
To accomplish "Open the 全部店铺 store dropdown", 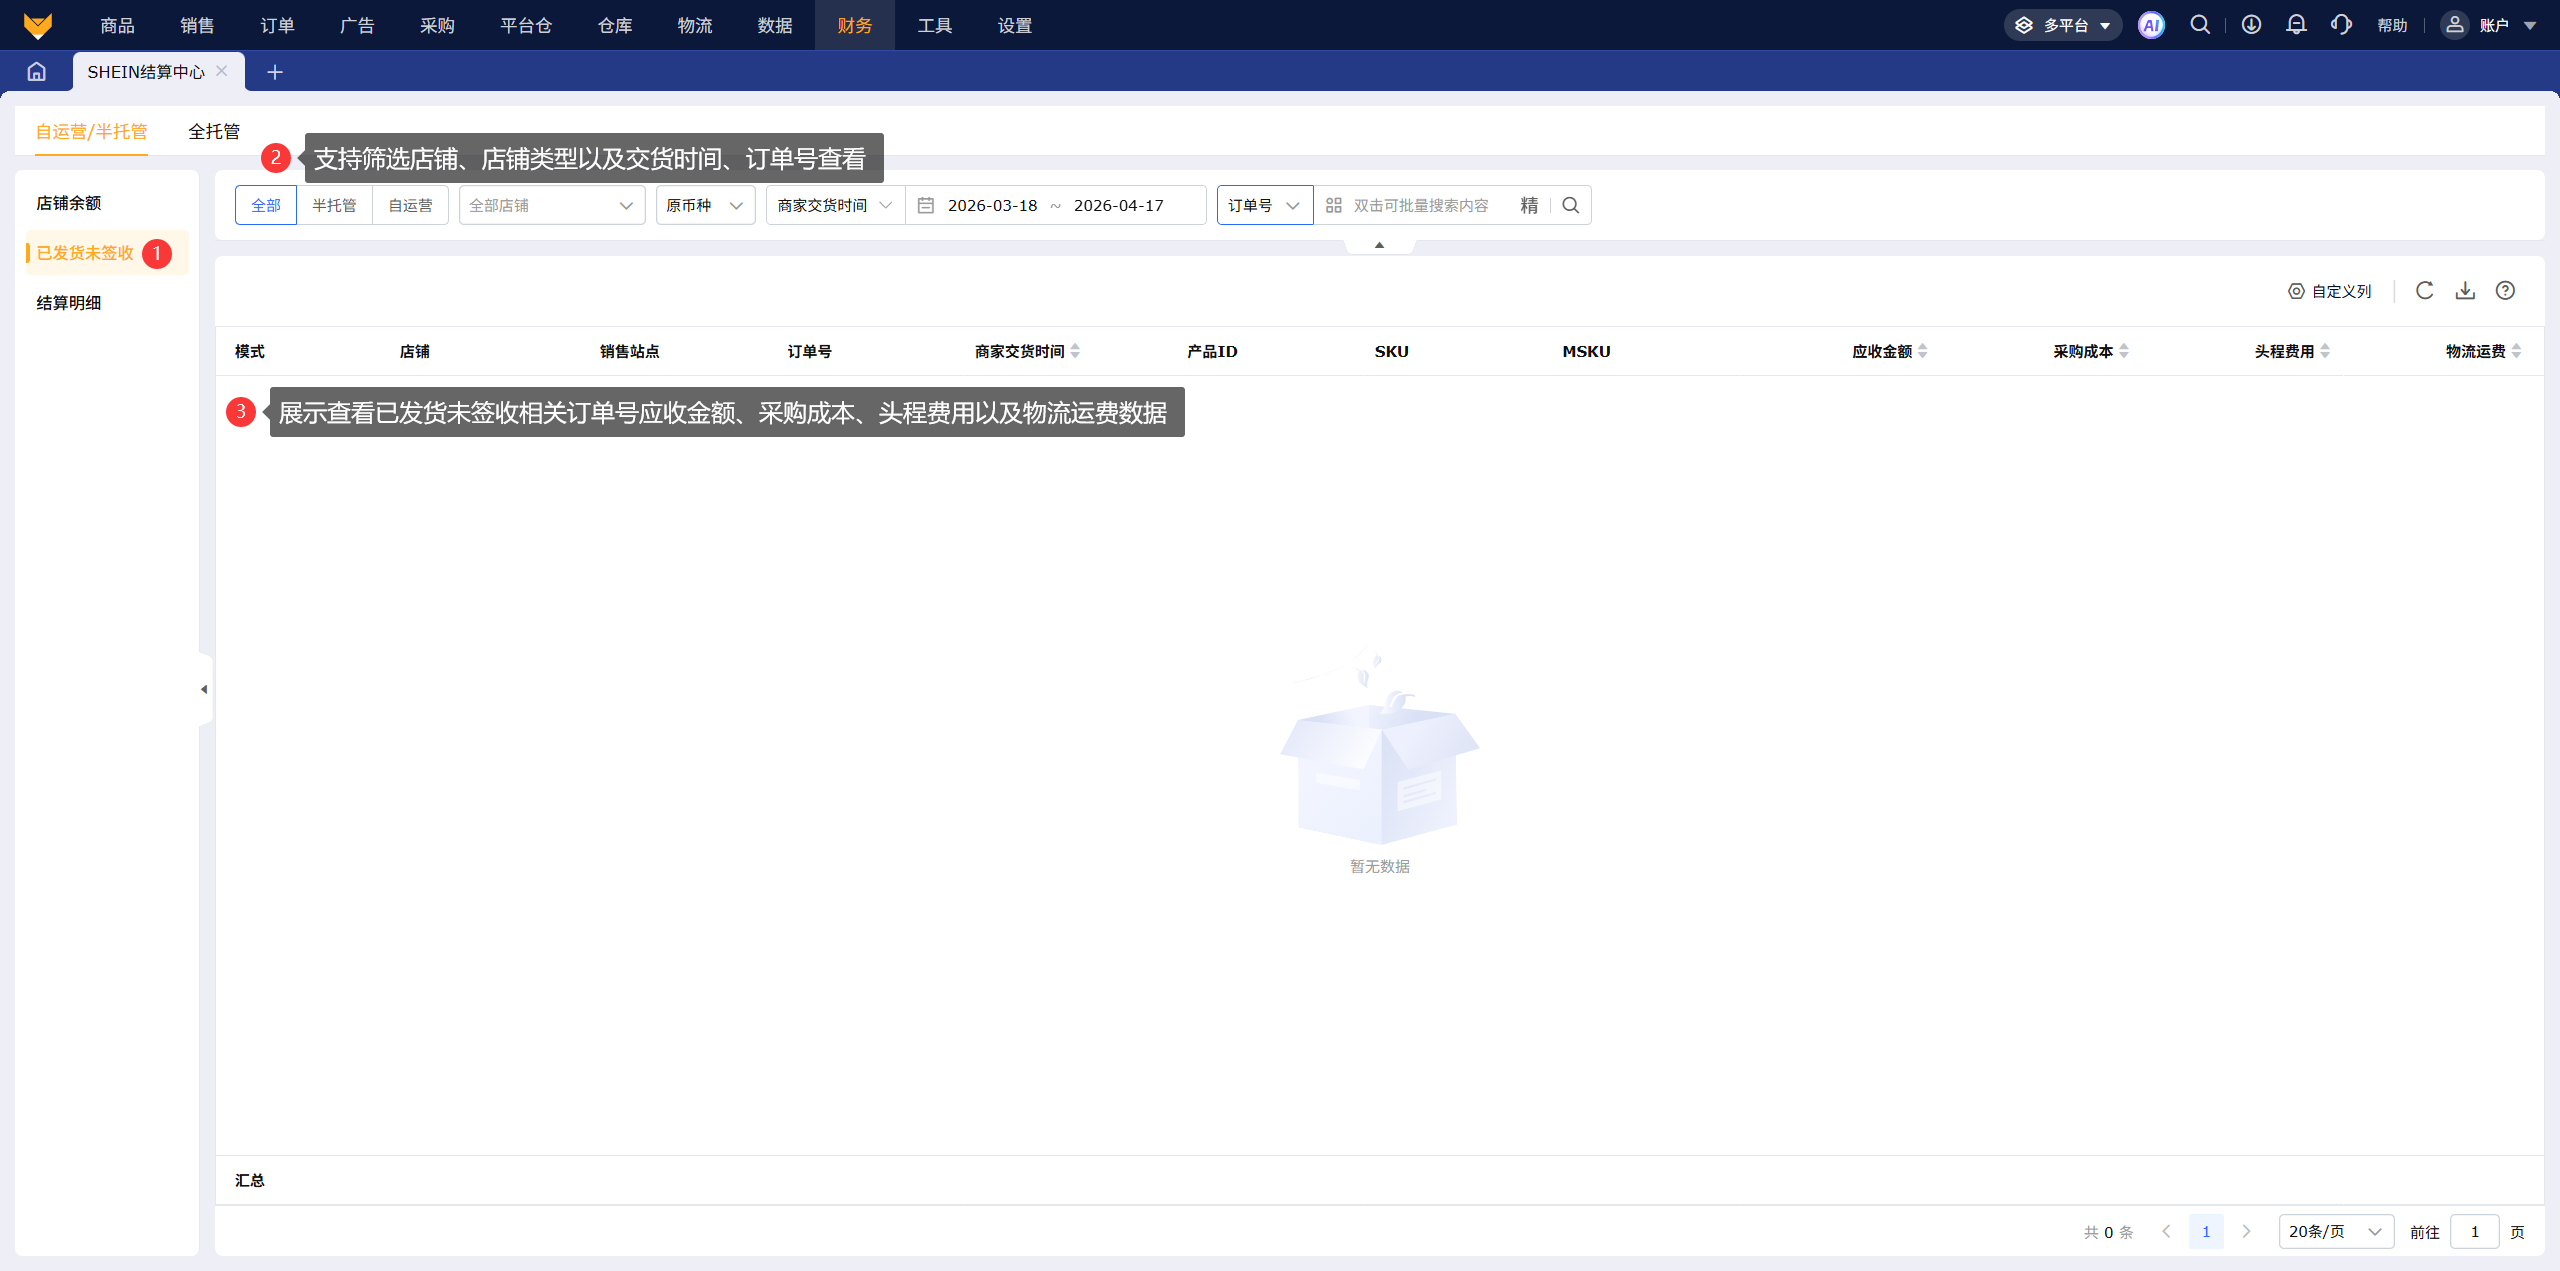I will 551,205.
